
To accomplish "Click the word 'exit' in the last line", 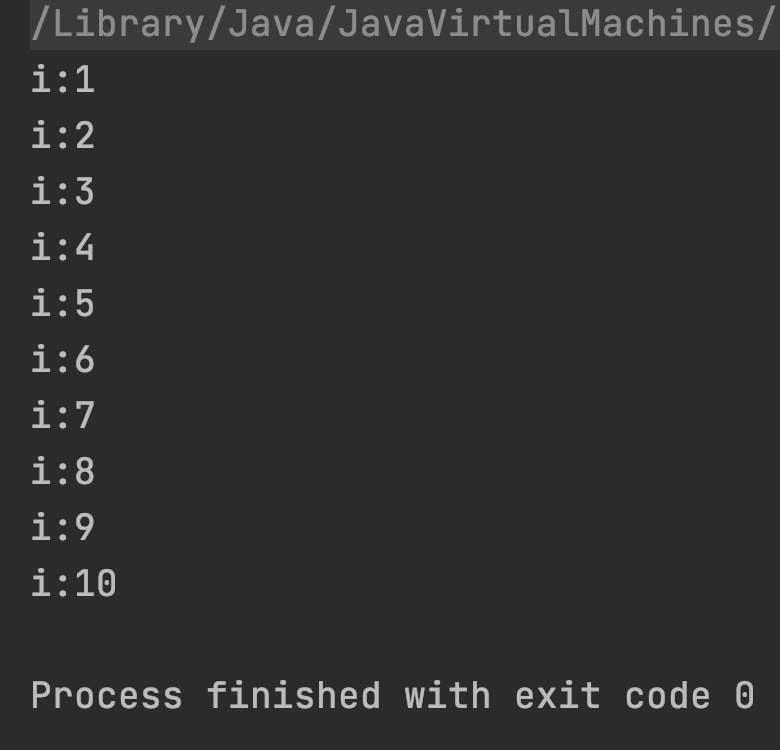I will click(x=558, y=695).
